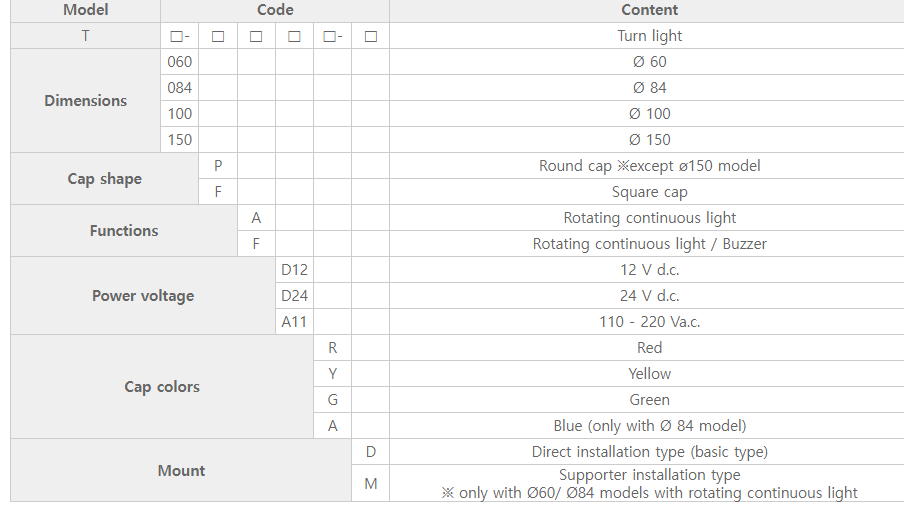Select the D24 voltage code cell
The height and width of the screenshot is (506, 904).
295,296
